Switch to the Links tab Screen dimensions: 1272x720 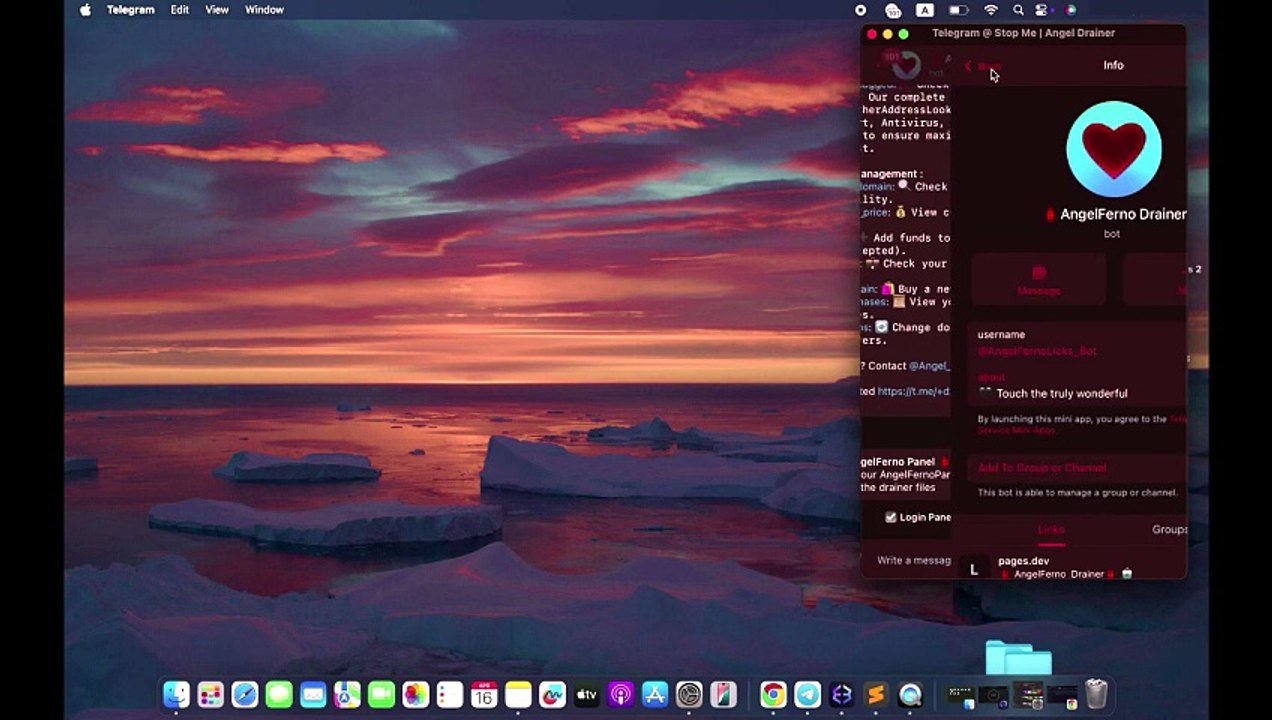pos(1051,529)
